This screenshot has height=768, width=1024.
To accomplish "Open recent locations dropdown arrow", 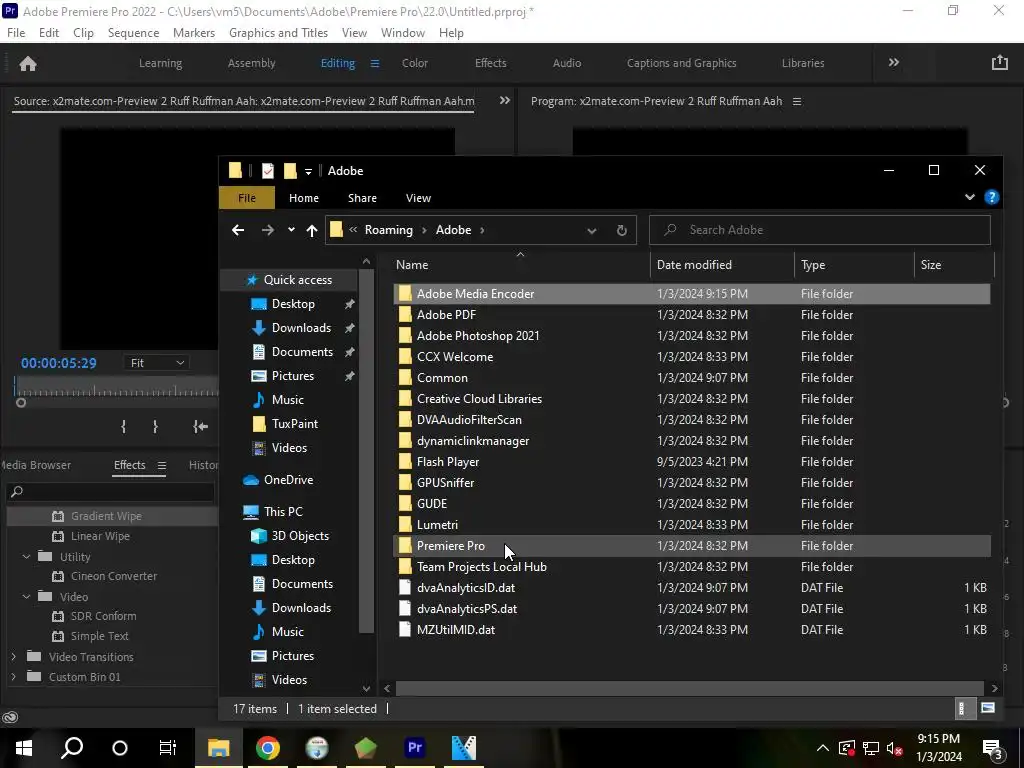I will pyautogui.click(x=291, y=230).
